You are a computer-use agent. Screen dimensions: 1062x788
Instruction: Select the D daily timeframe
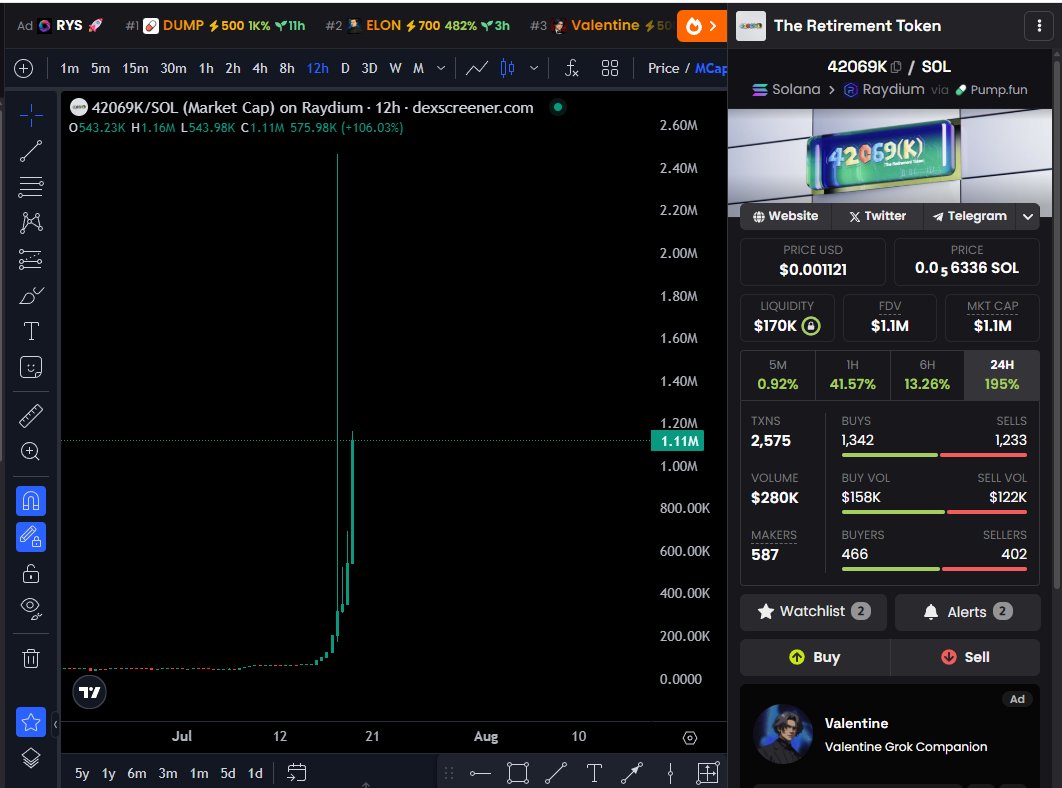coord(345,68)
